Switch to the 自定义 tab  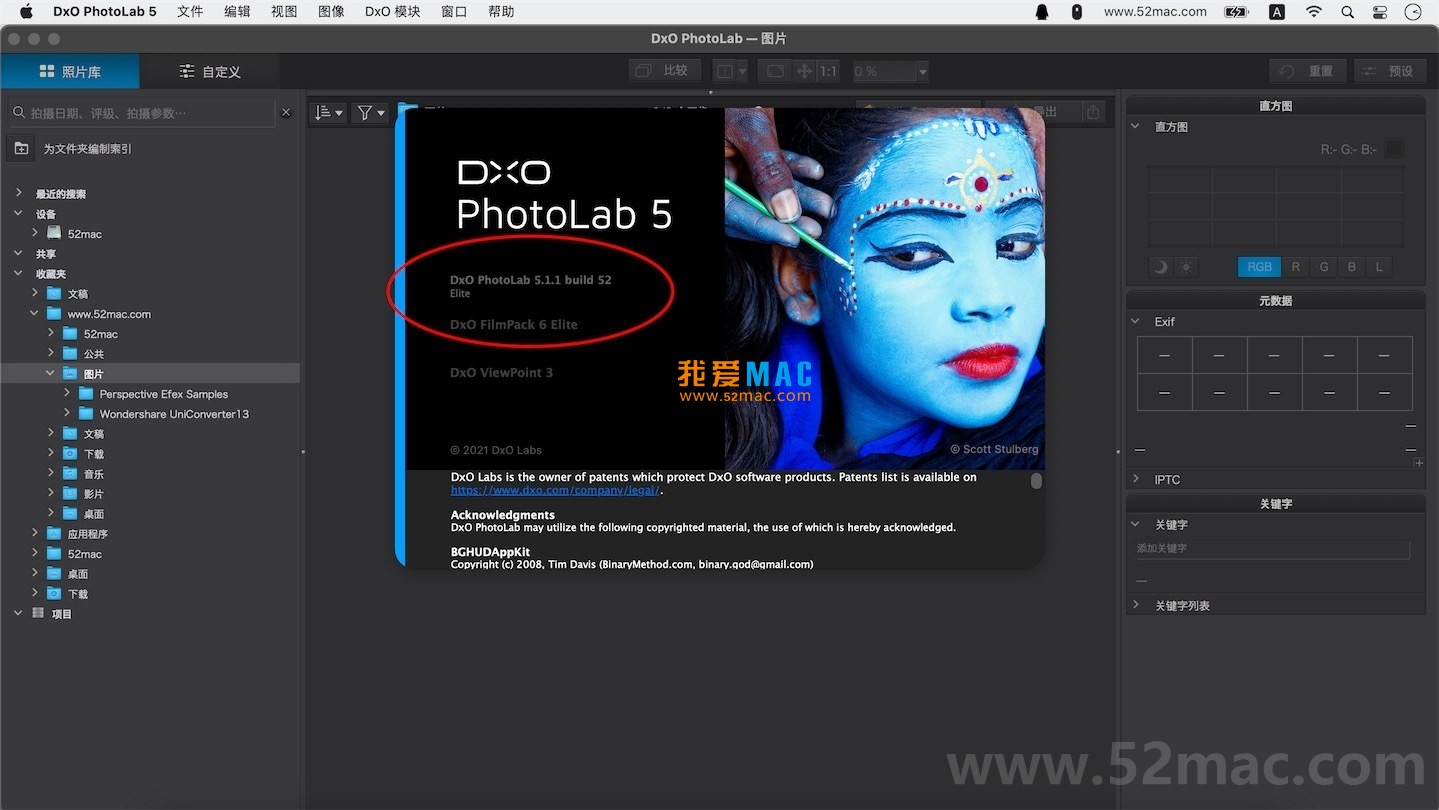pos(210,71)
